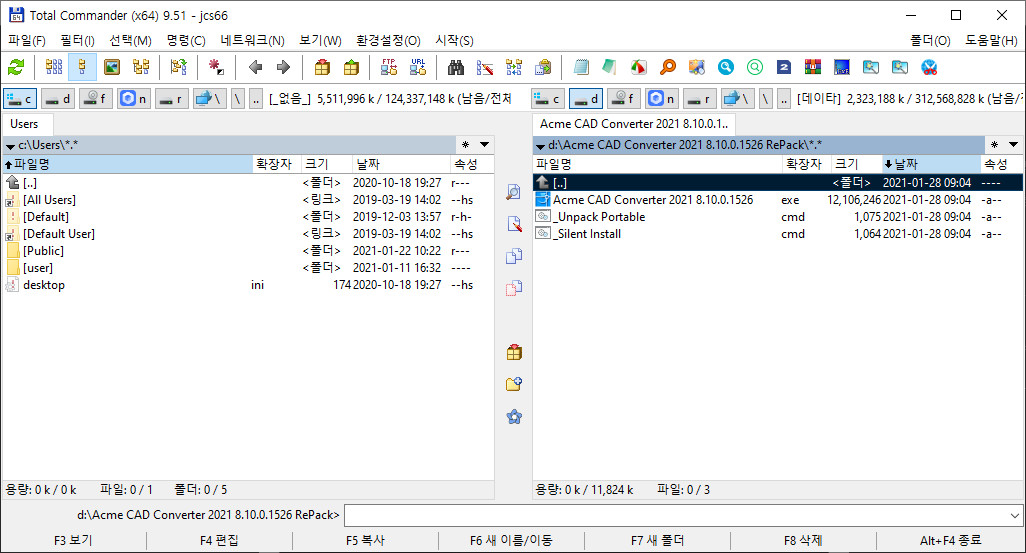1026x553 pixels.
Task: Select drive d in the left drive bar
Action: [58, 99]
